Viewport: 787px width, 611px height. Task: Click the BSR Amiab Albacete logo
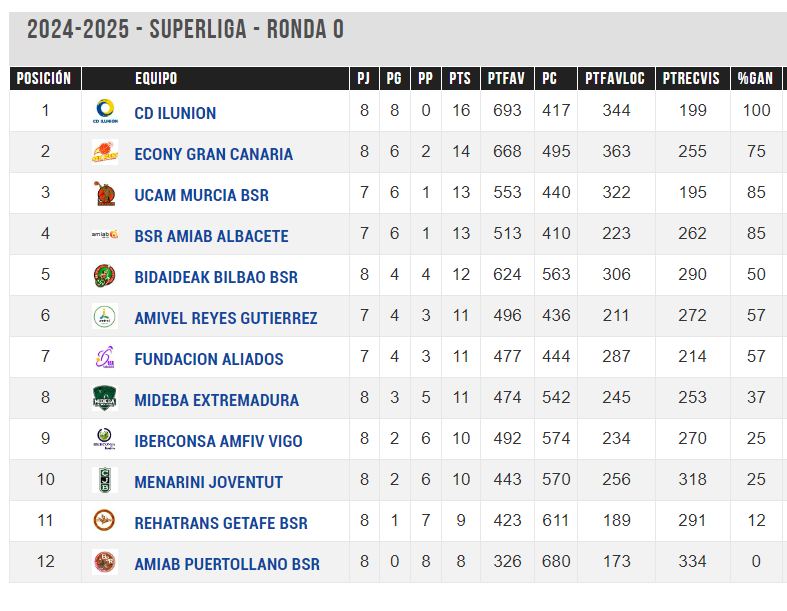(105, 234)
